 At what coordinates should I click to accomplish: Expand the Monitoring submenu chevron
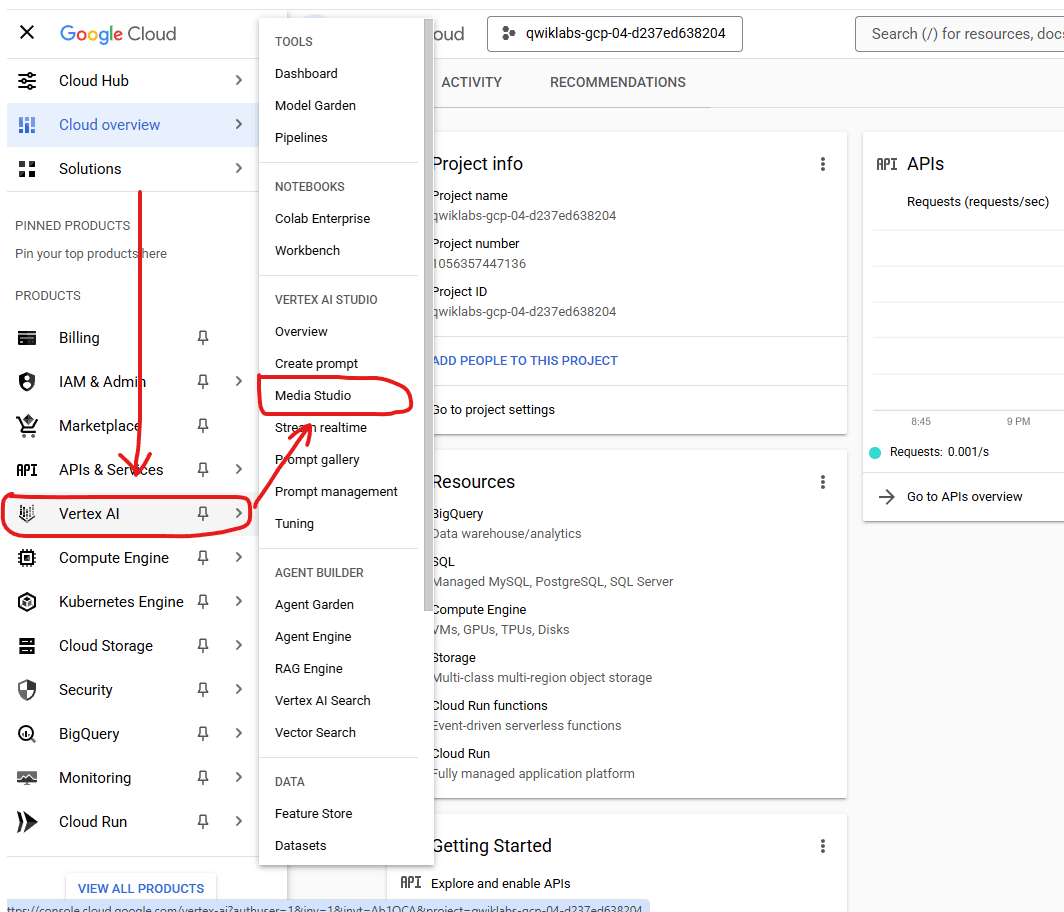click(x=238, y=777)
